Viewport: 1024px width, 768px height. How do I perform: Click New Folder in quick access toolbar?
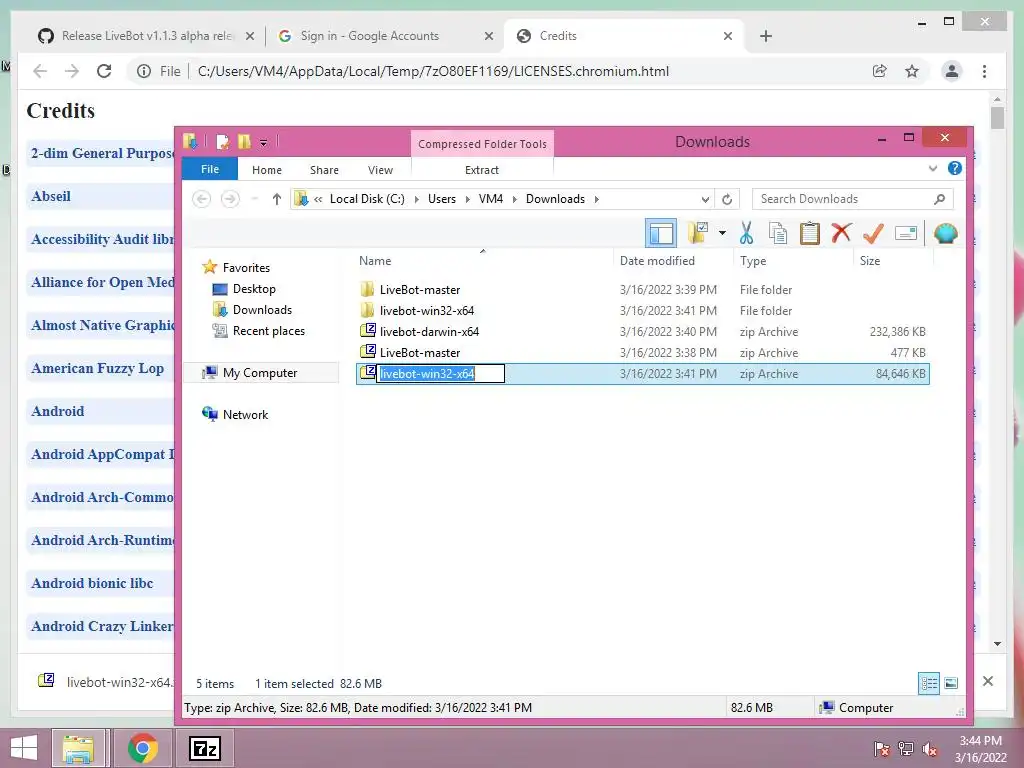244,141
